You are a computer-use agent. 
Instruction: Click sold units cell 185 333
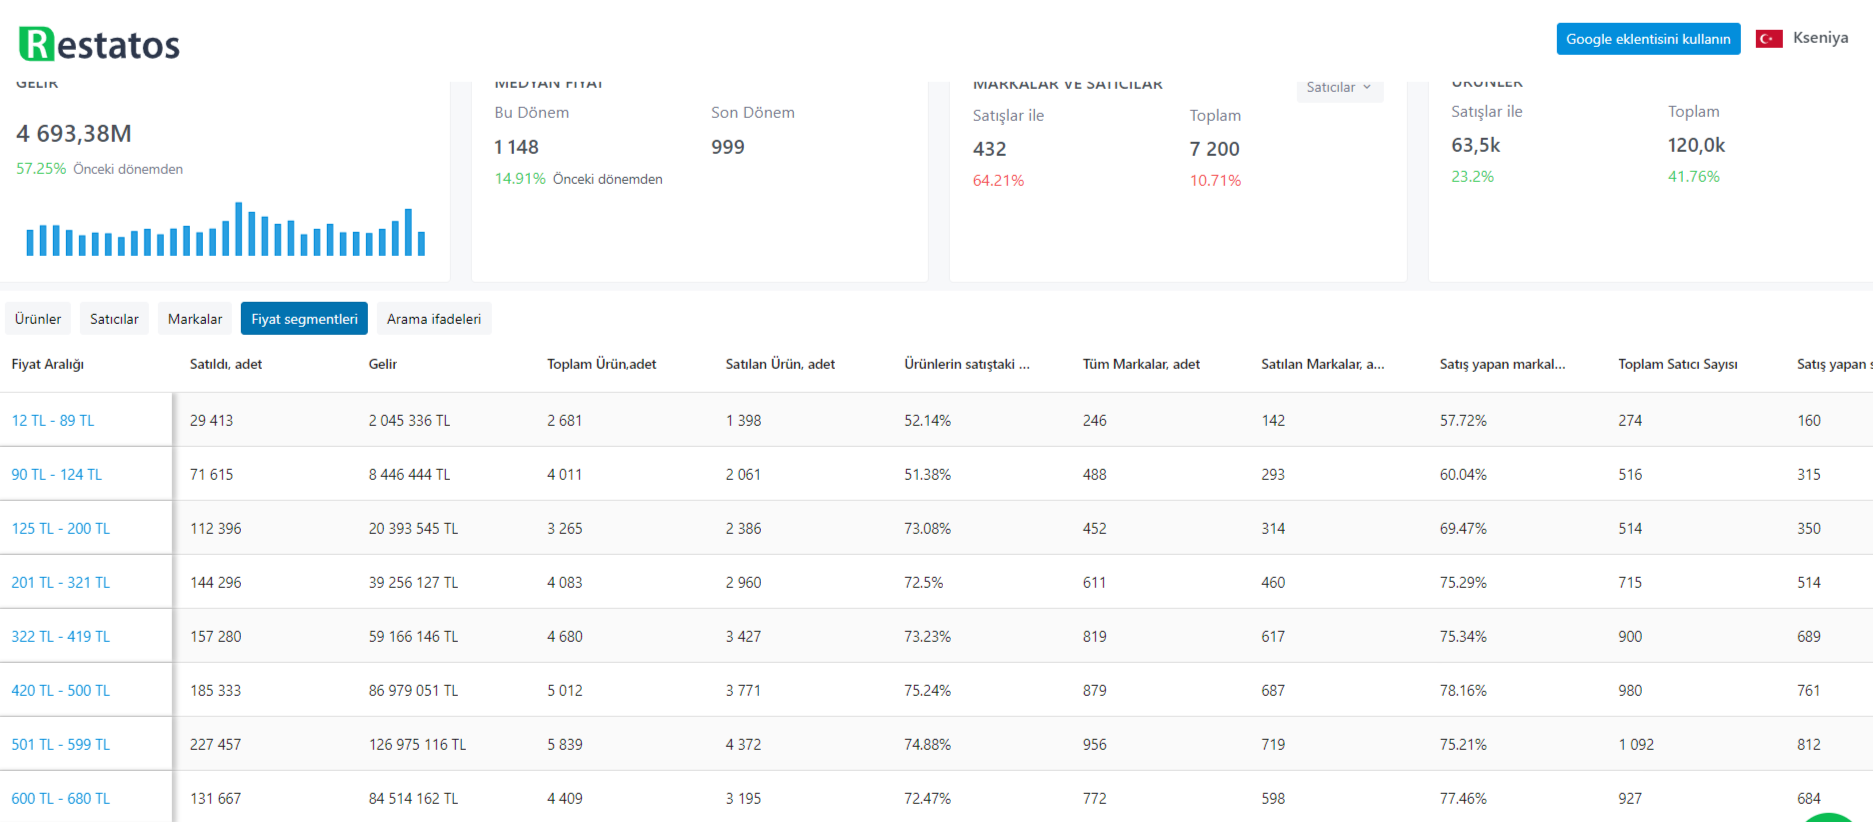pos(215,691)
